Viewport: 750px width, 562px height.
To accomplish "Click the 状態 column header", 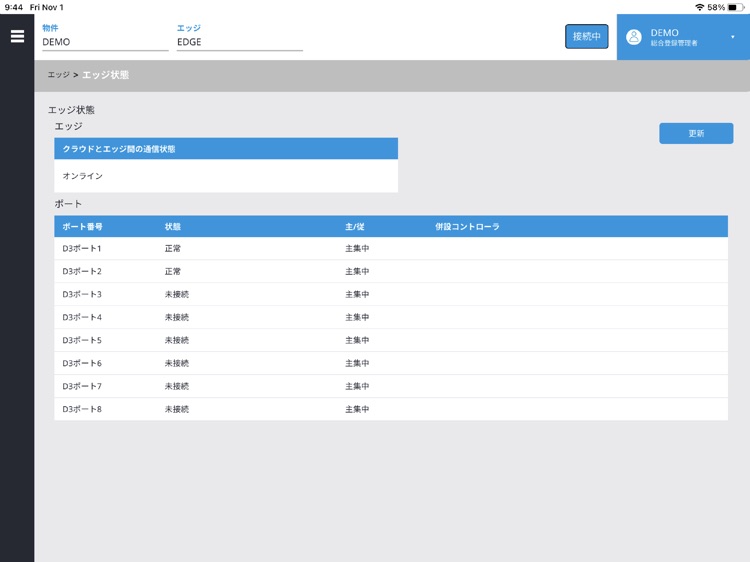I will [x=173, y=227].
